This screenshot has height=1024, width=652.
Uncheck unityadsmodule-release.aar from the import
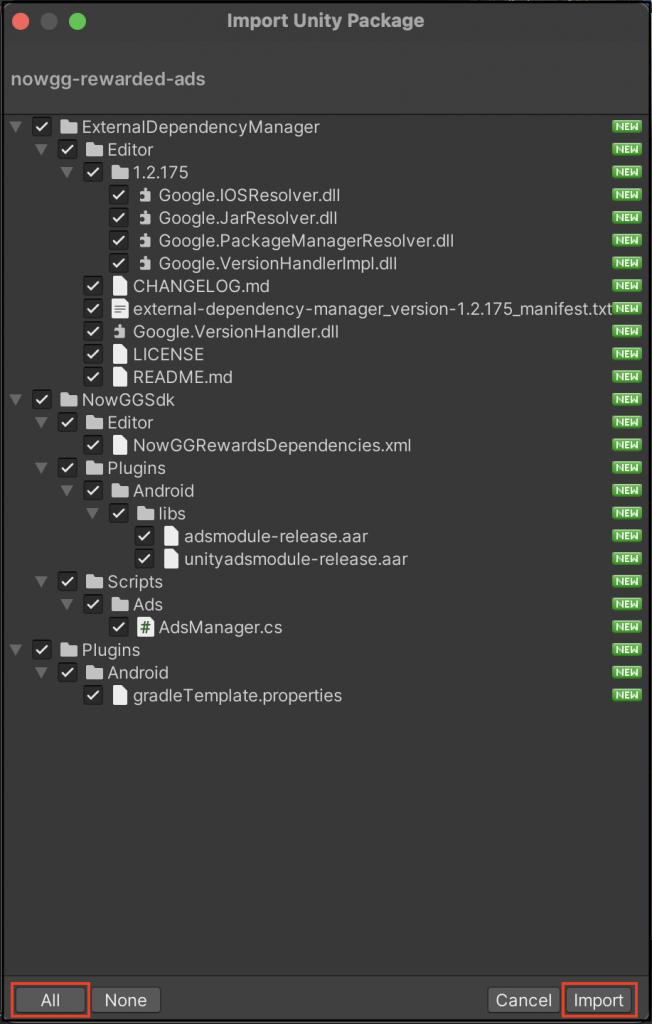point(145,559)
